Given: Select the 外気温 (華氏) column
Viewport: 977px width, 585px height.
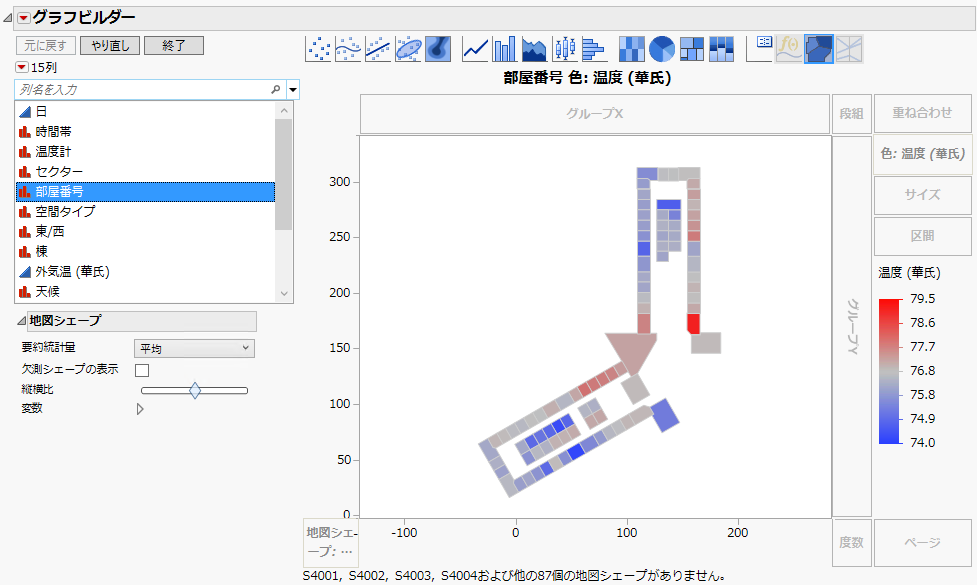Looking at the screenshot, I should point(145,272).
